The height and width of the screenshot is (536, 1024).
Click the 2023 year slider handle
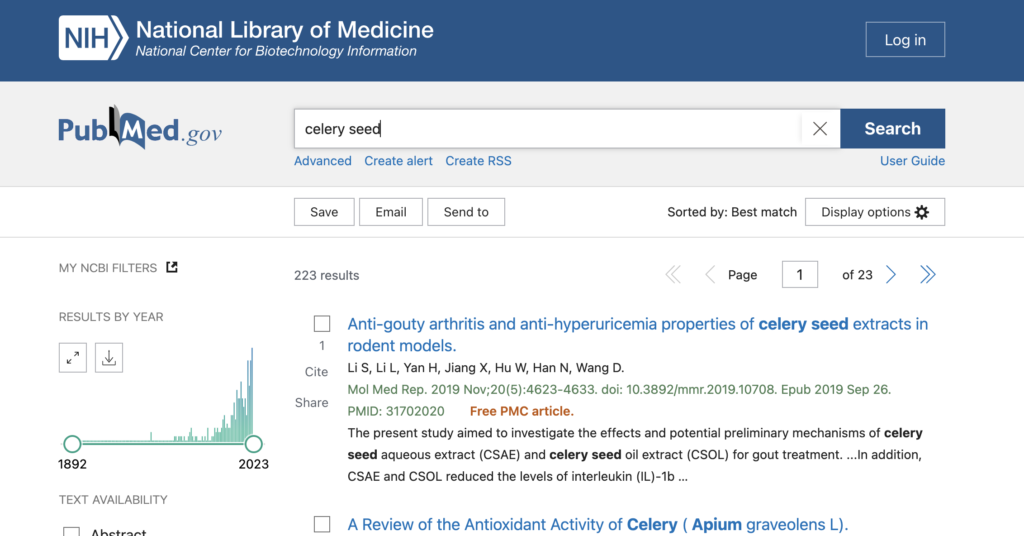(x=253, y=444)
